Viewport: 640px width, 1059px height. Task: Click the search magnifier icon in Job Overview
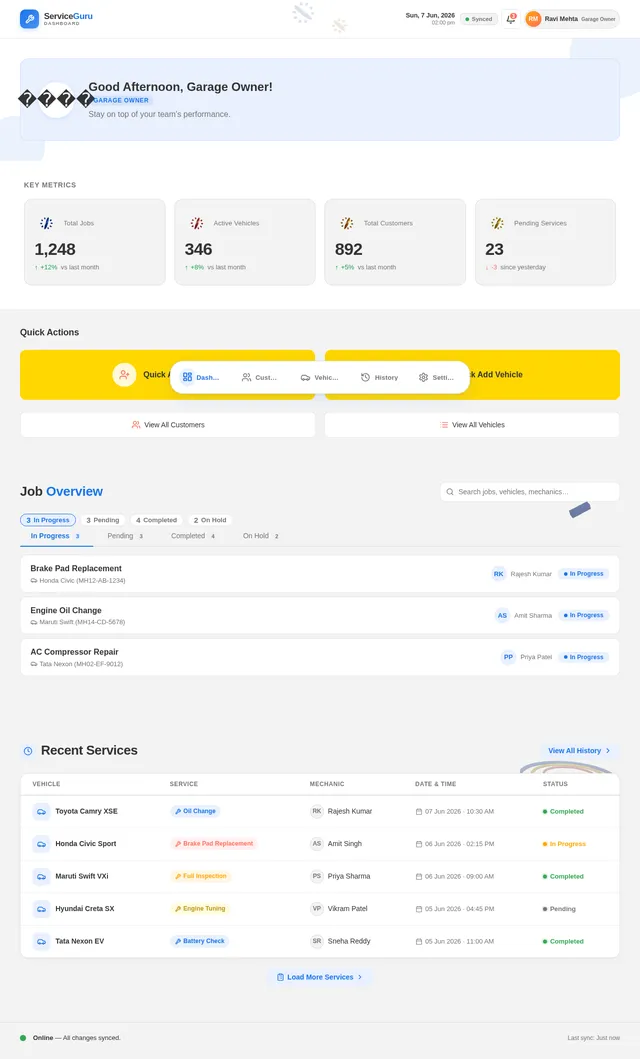point(450,492)
